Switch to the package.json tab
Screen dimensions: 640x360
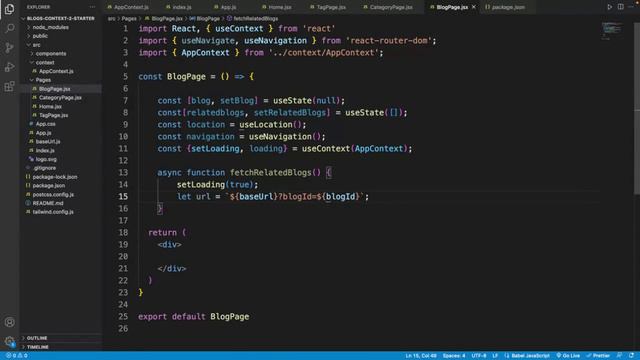click(505, 7)
